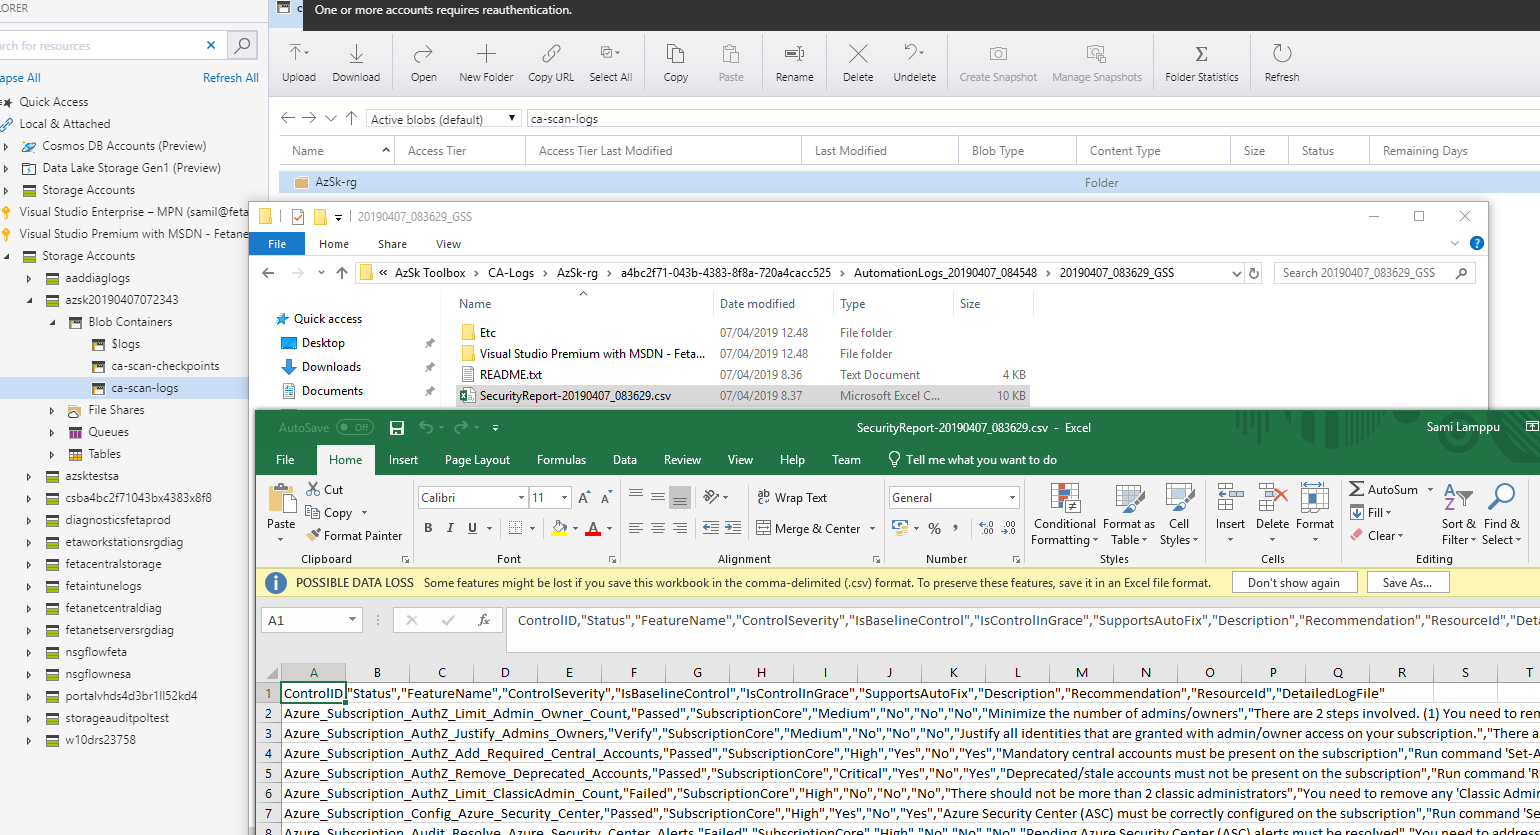This screenshot has height=835, width=1540.
Task: Open the General number format dropdown
Action: pos(1012,498)
